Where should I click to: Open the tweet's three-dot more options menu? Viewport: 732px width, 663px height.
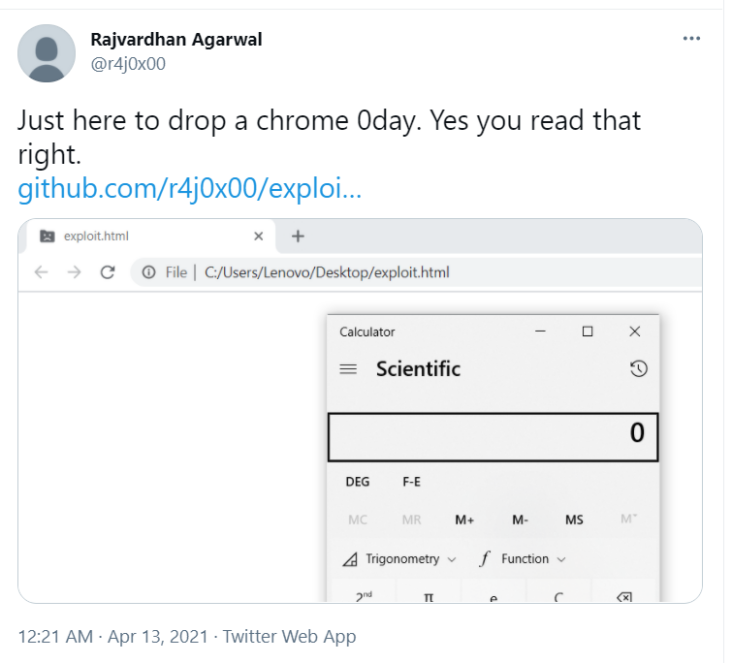(691, 39)
